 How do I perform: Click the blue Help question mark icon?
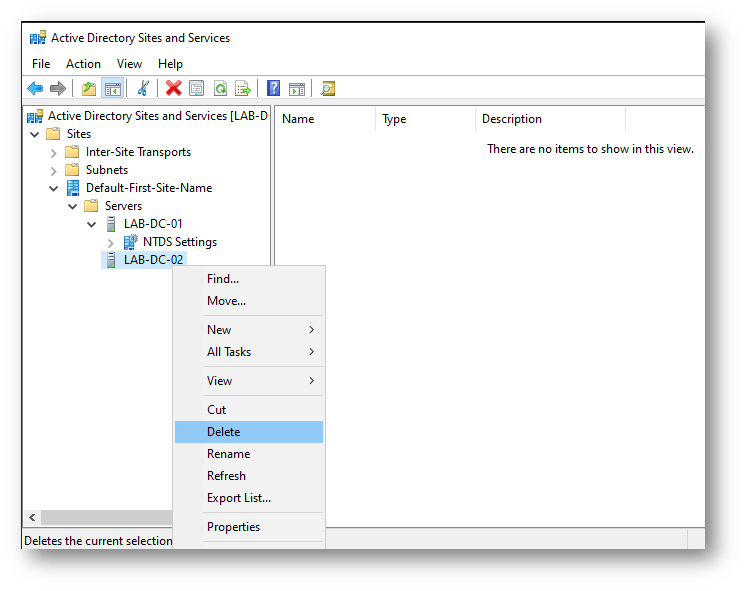coord(273,88)
